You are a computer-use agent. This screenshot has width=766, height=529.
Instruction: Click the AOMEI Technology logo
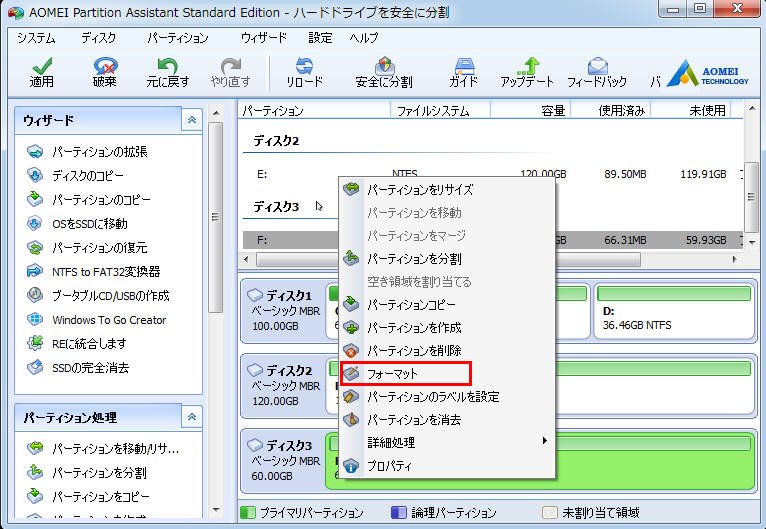708,74
